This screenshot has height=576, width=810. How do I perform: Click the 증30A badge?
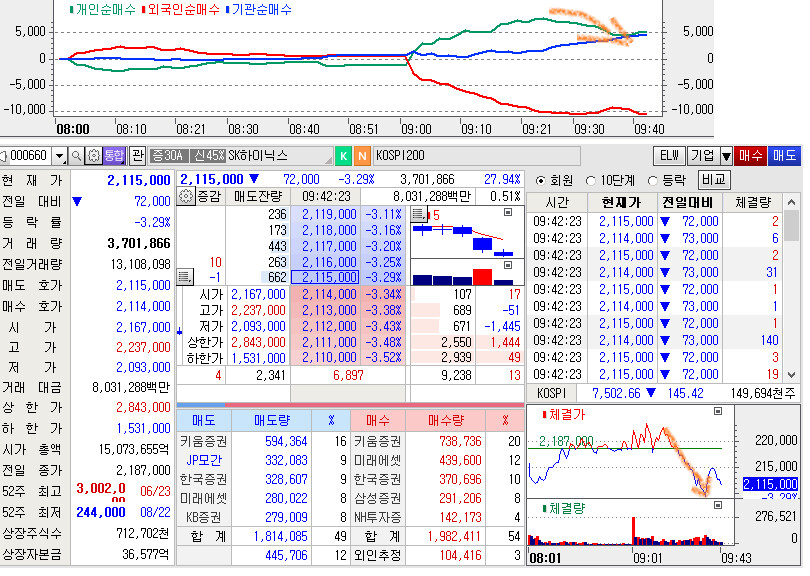coord(168,156)
